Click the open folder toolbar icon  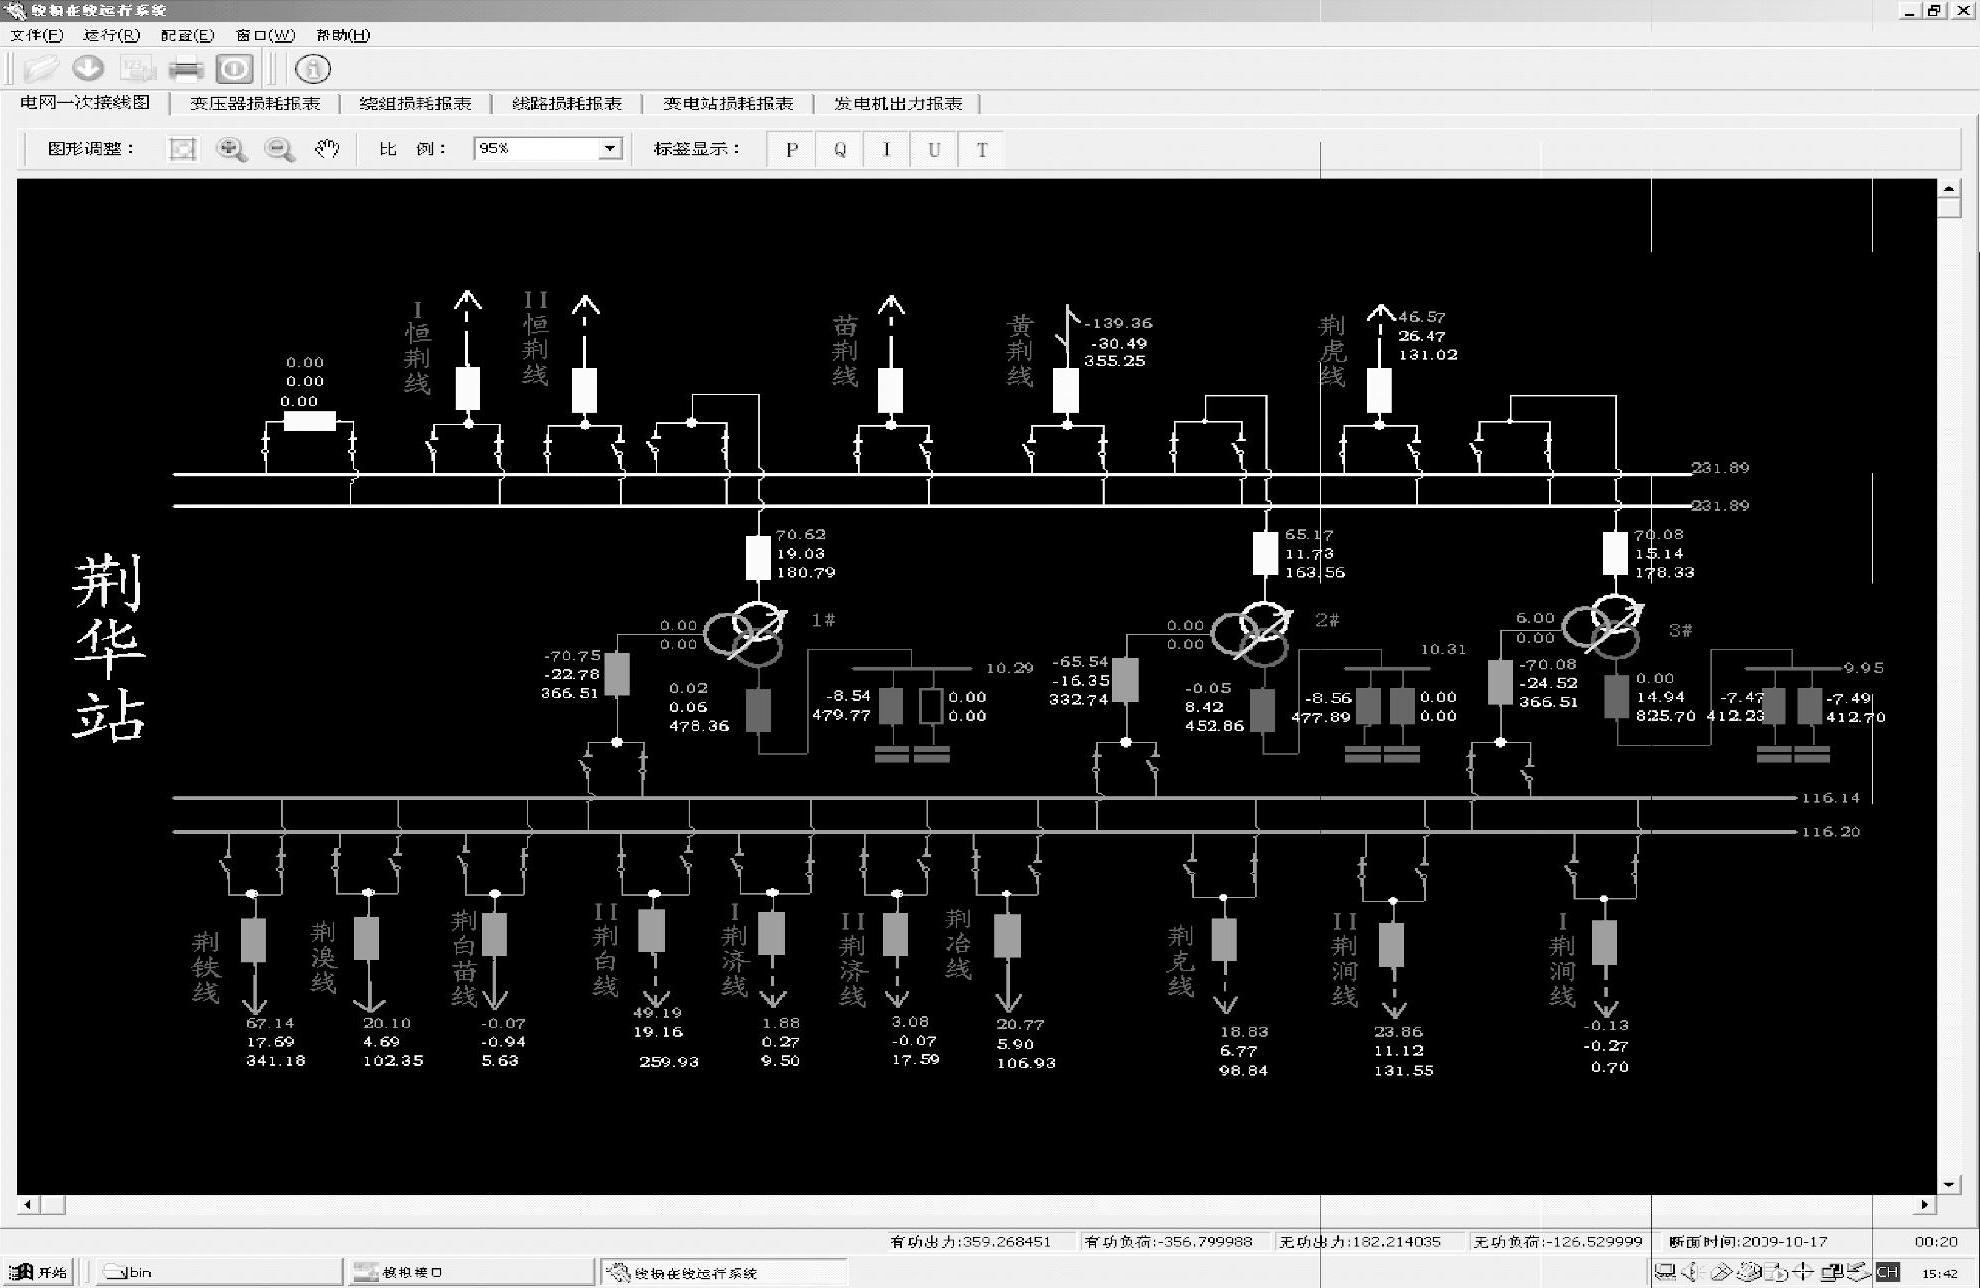41,69
